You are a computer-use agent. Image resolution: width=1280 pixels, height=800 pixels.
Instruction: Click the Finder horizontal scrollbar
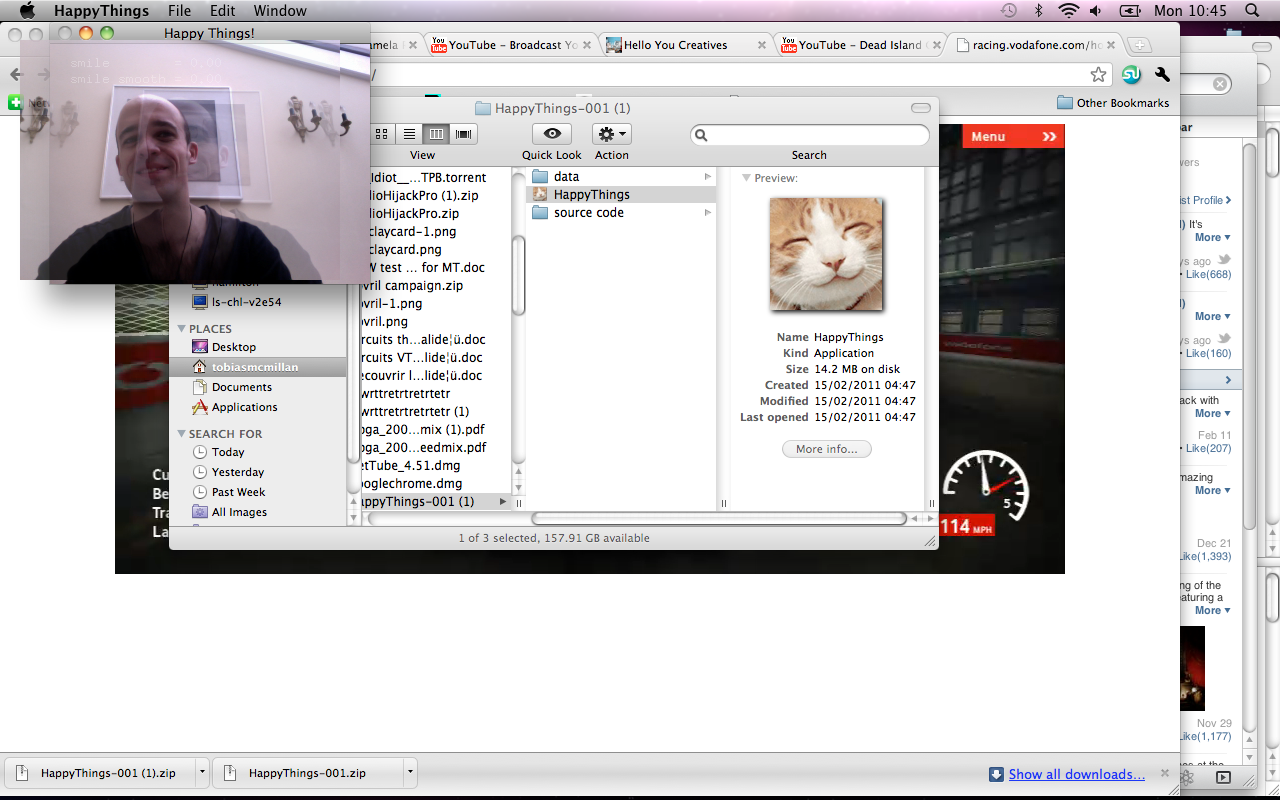(x=718, y=518)
